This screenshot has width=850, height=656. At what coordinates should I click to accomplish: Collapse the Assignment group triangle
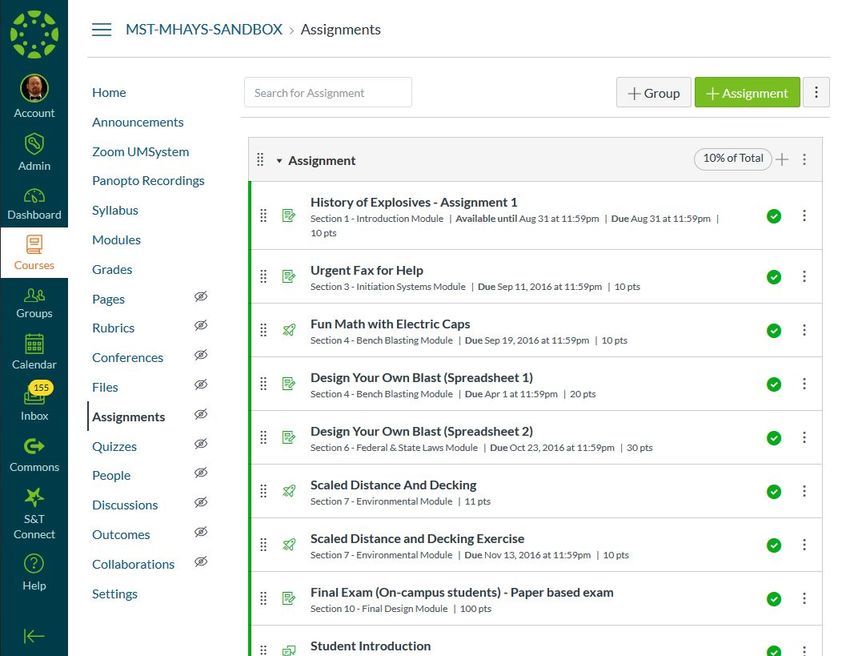coord(279,161)
